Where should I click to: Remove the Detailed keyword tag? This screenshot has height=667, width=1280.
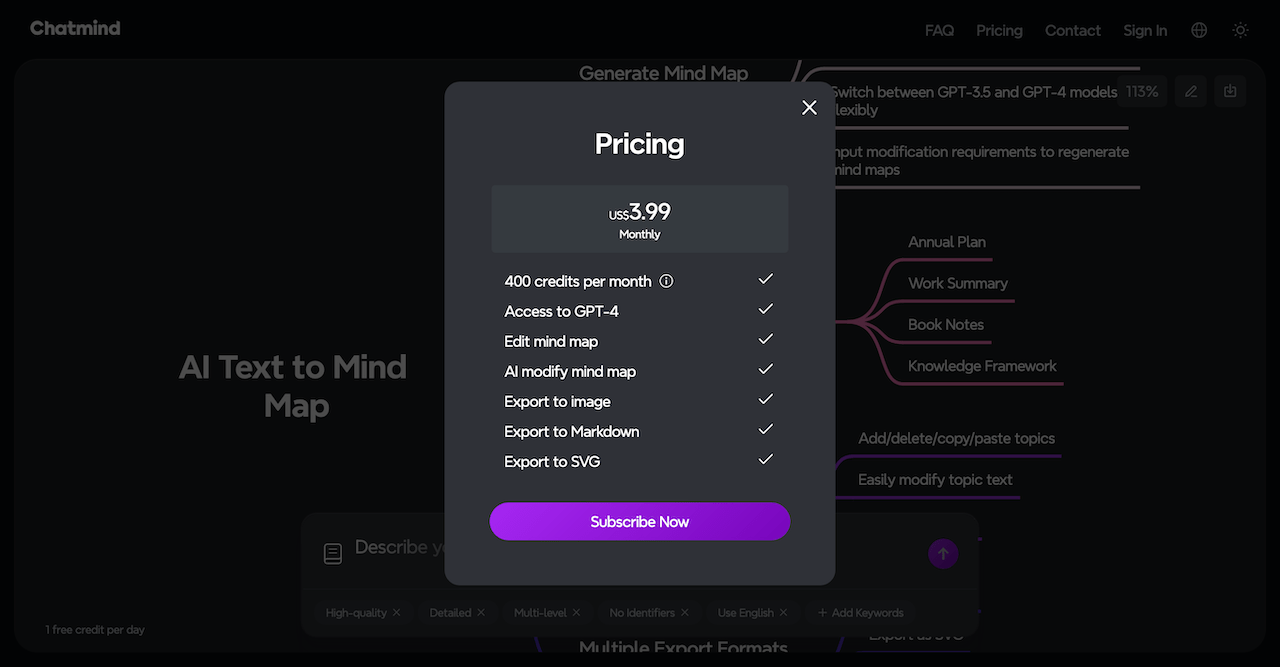(481, 613)
